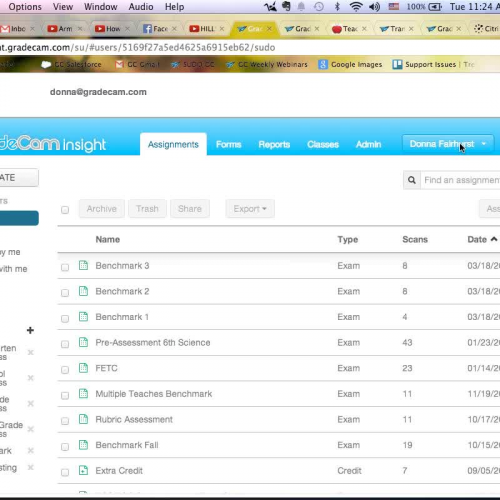The image size is (500, 500).
Task: Check the Benchmark Fall row checkbox
Action: coord(65,447)
